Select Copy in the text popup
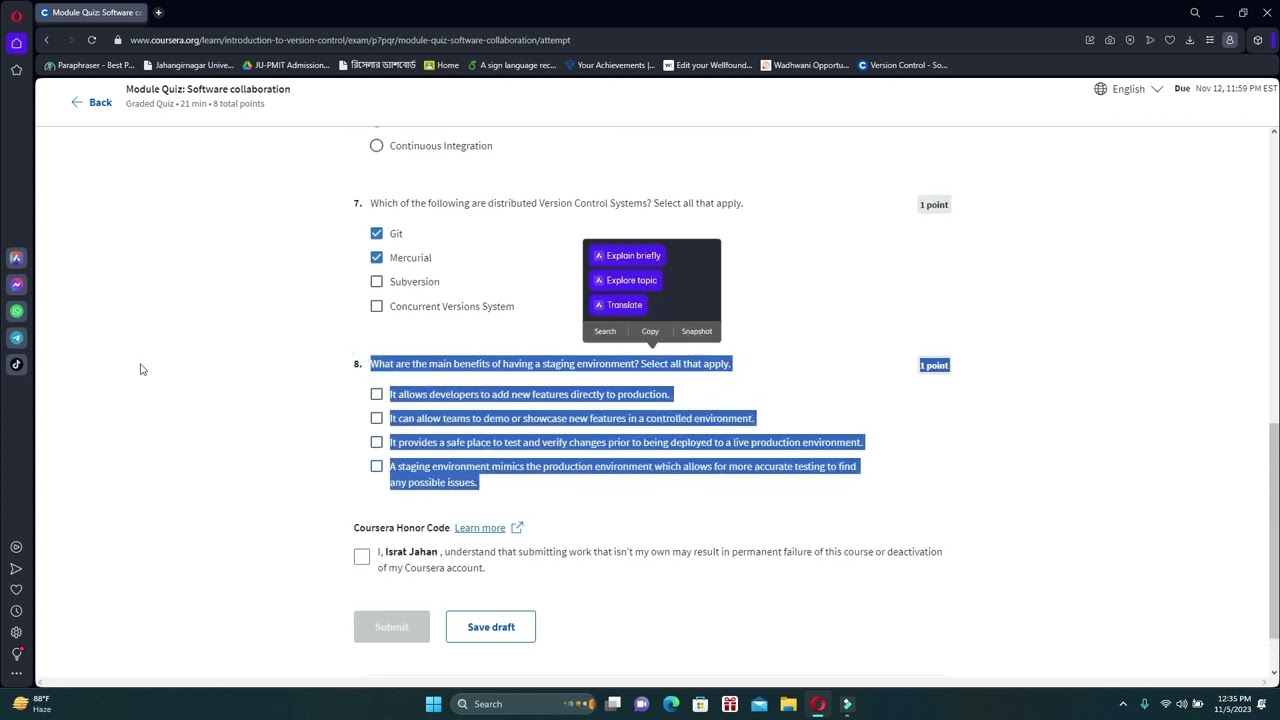This screenshot has width=1280, height=720. point(650,331)
